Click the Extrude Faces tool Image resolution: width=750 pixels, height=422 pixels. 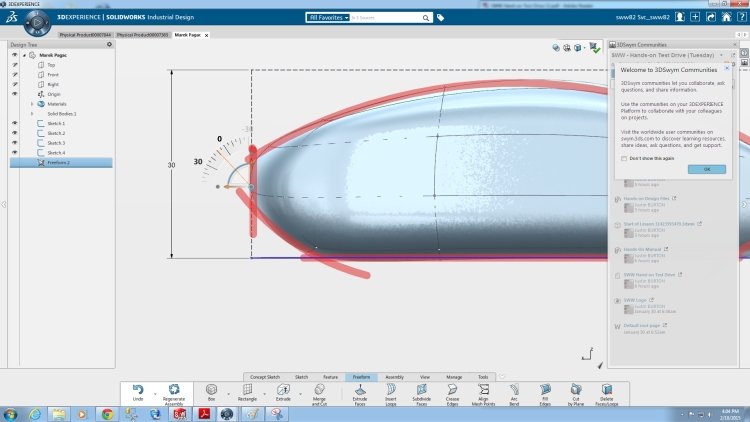coord(360,392)
